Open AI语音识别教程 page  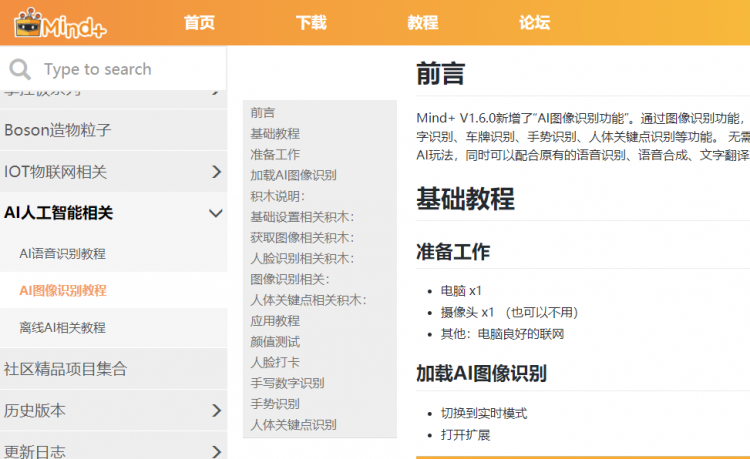pyautogui.click(x=63, y=253)
